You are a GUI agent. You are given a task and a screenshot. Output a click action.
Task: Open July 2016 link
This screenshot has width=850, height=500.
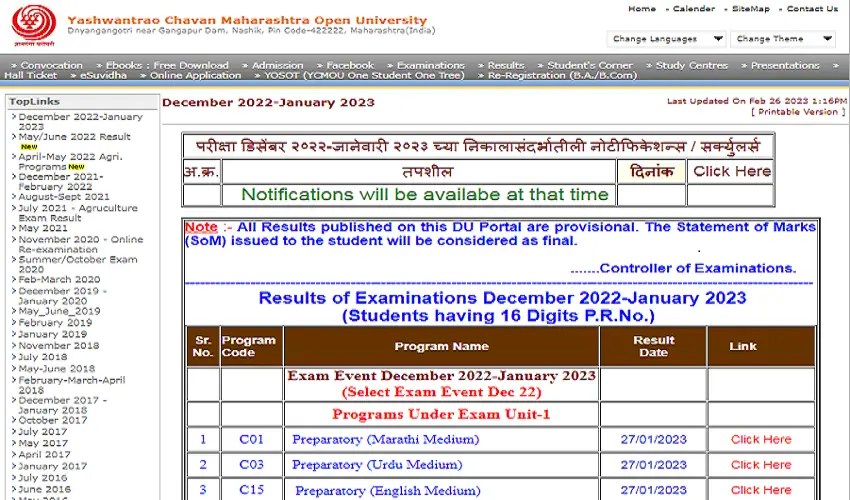click(x=42, y=478)
